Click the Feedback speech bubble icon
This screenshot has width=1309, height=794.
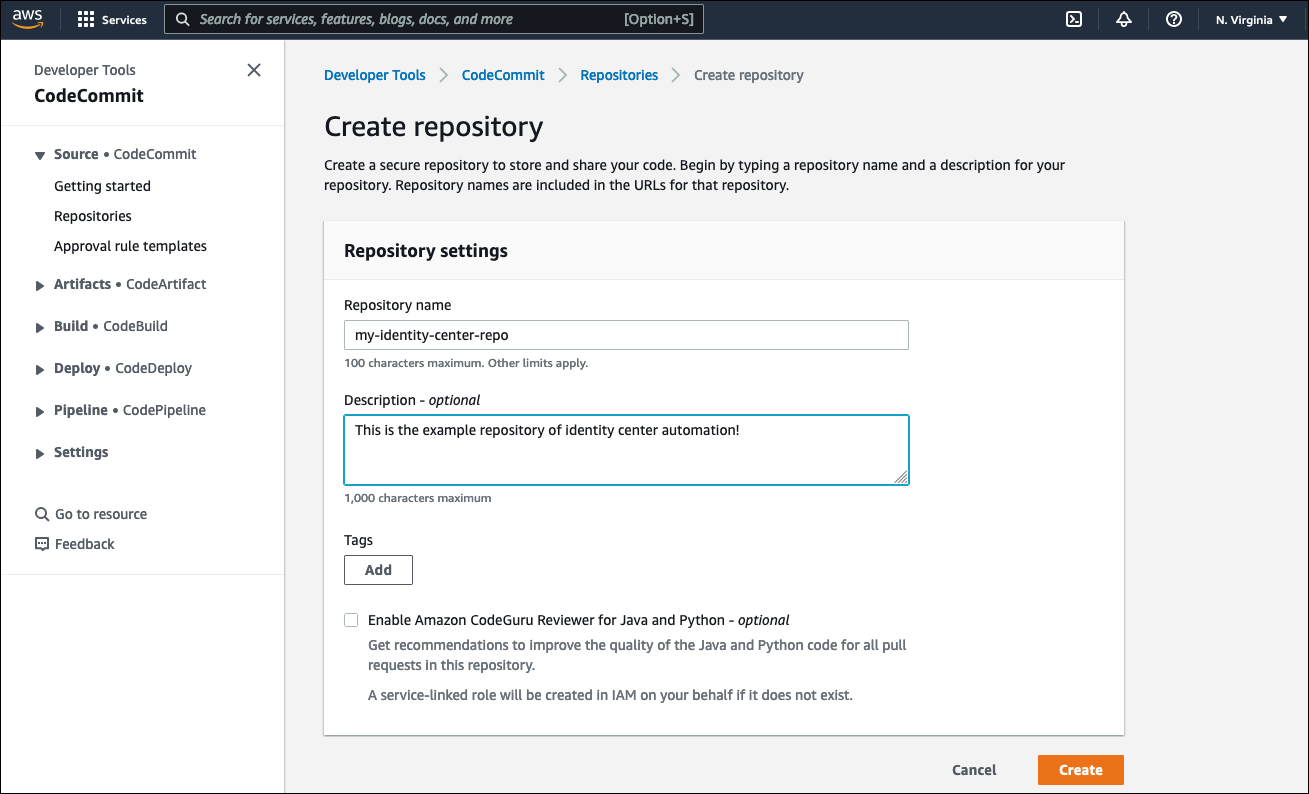click(42, 544)
